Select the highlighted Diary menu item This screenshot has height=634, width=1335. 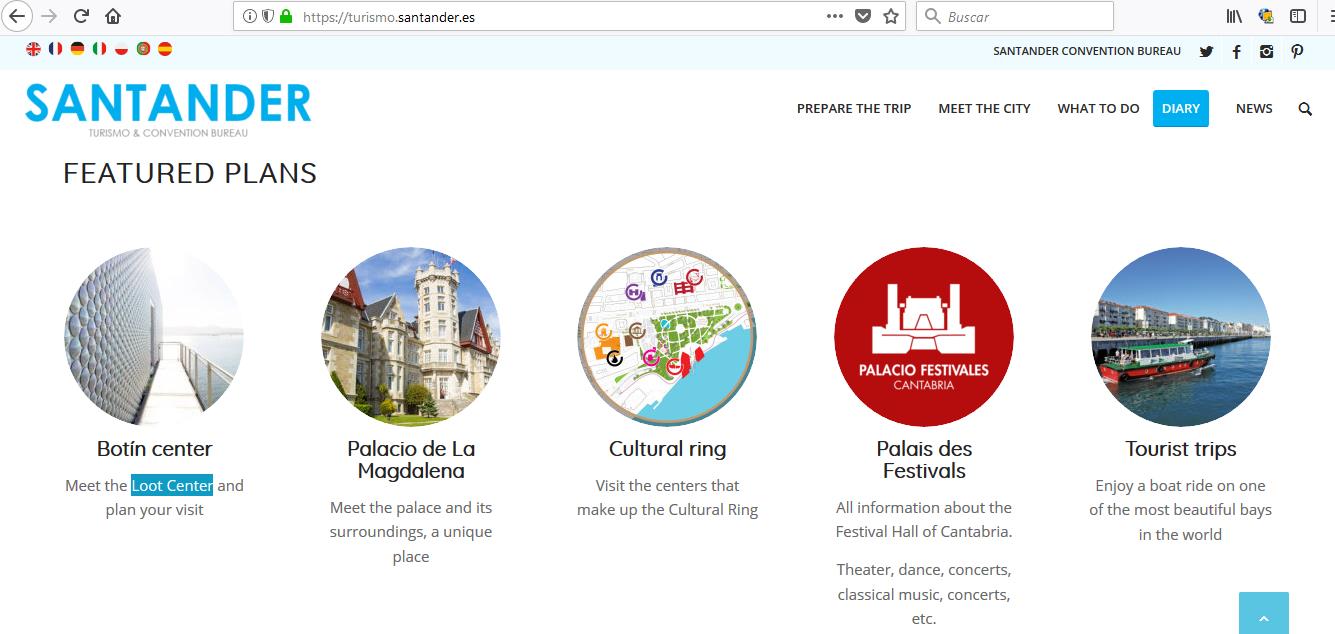pyautogui.click(x=1181, y=109)
